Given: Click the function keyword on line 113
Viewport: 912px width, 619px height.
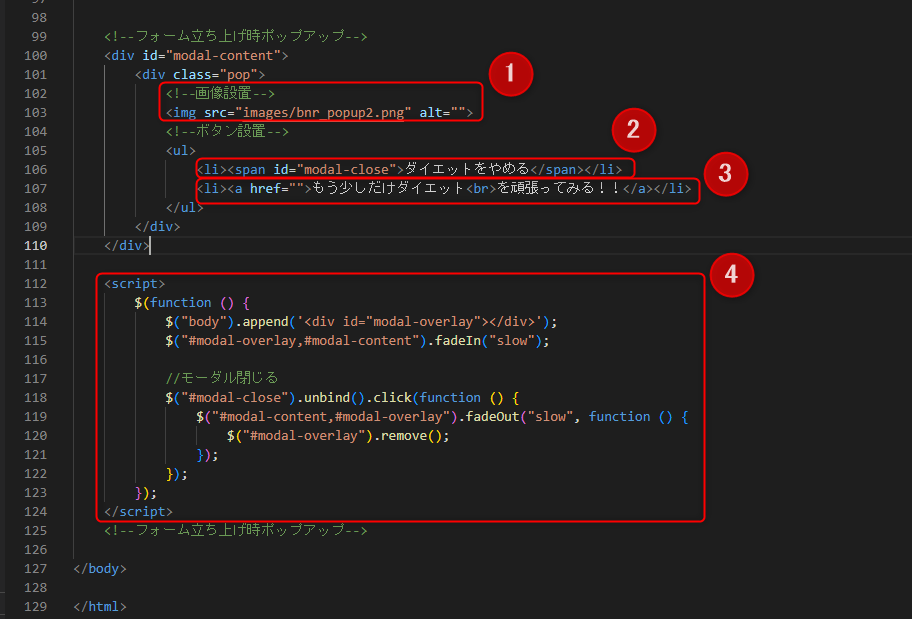Looking at the screenshot, I should 180,303.
